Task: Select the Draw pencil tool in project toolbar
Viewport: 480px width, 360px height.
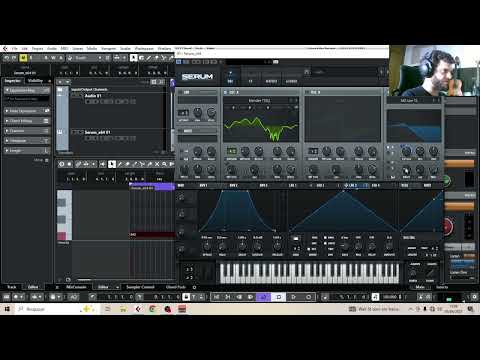Action: pyautogui.click(x=149, y=58)
